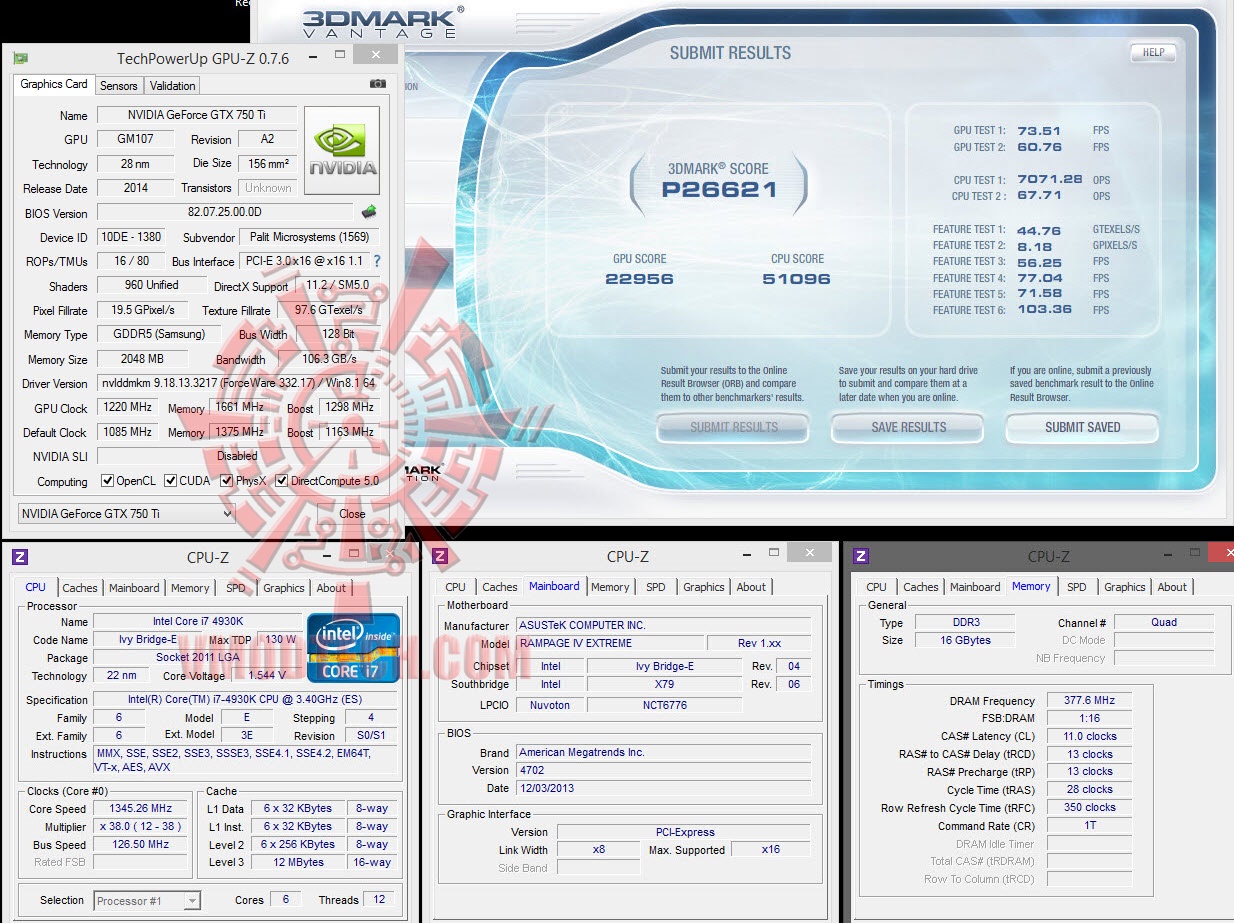This screenshot has height=923, width=1234.
Task: Click the 3DMark score P26621
Action: point(719,190)
